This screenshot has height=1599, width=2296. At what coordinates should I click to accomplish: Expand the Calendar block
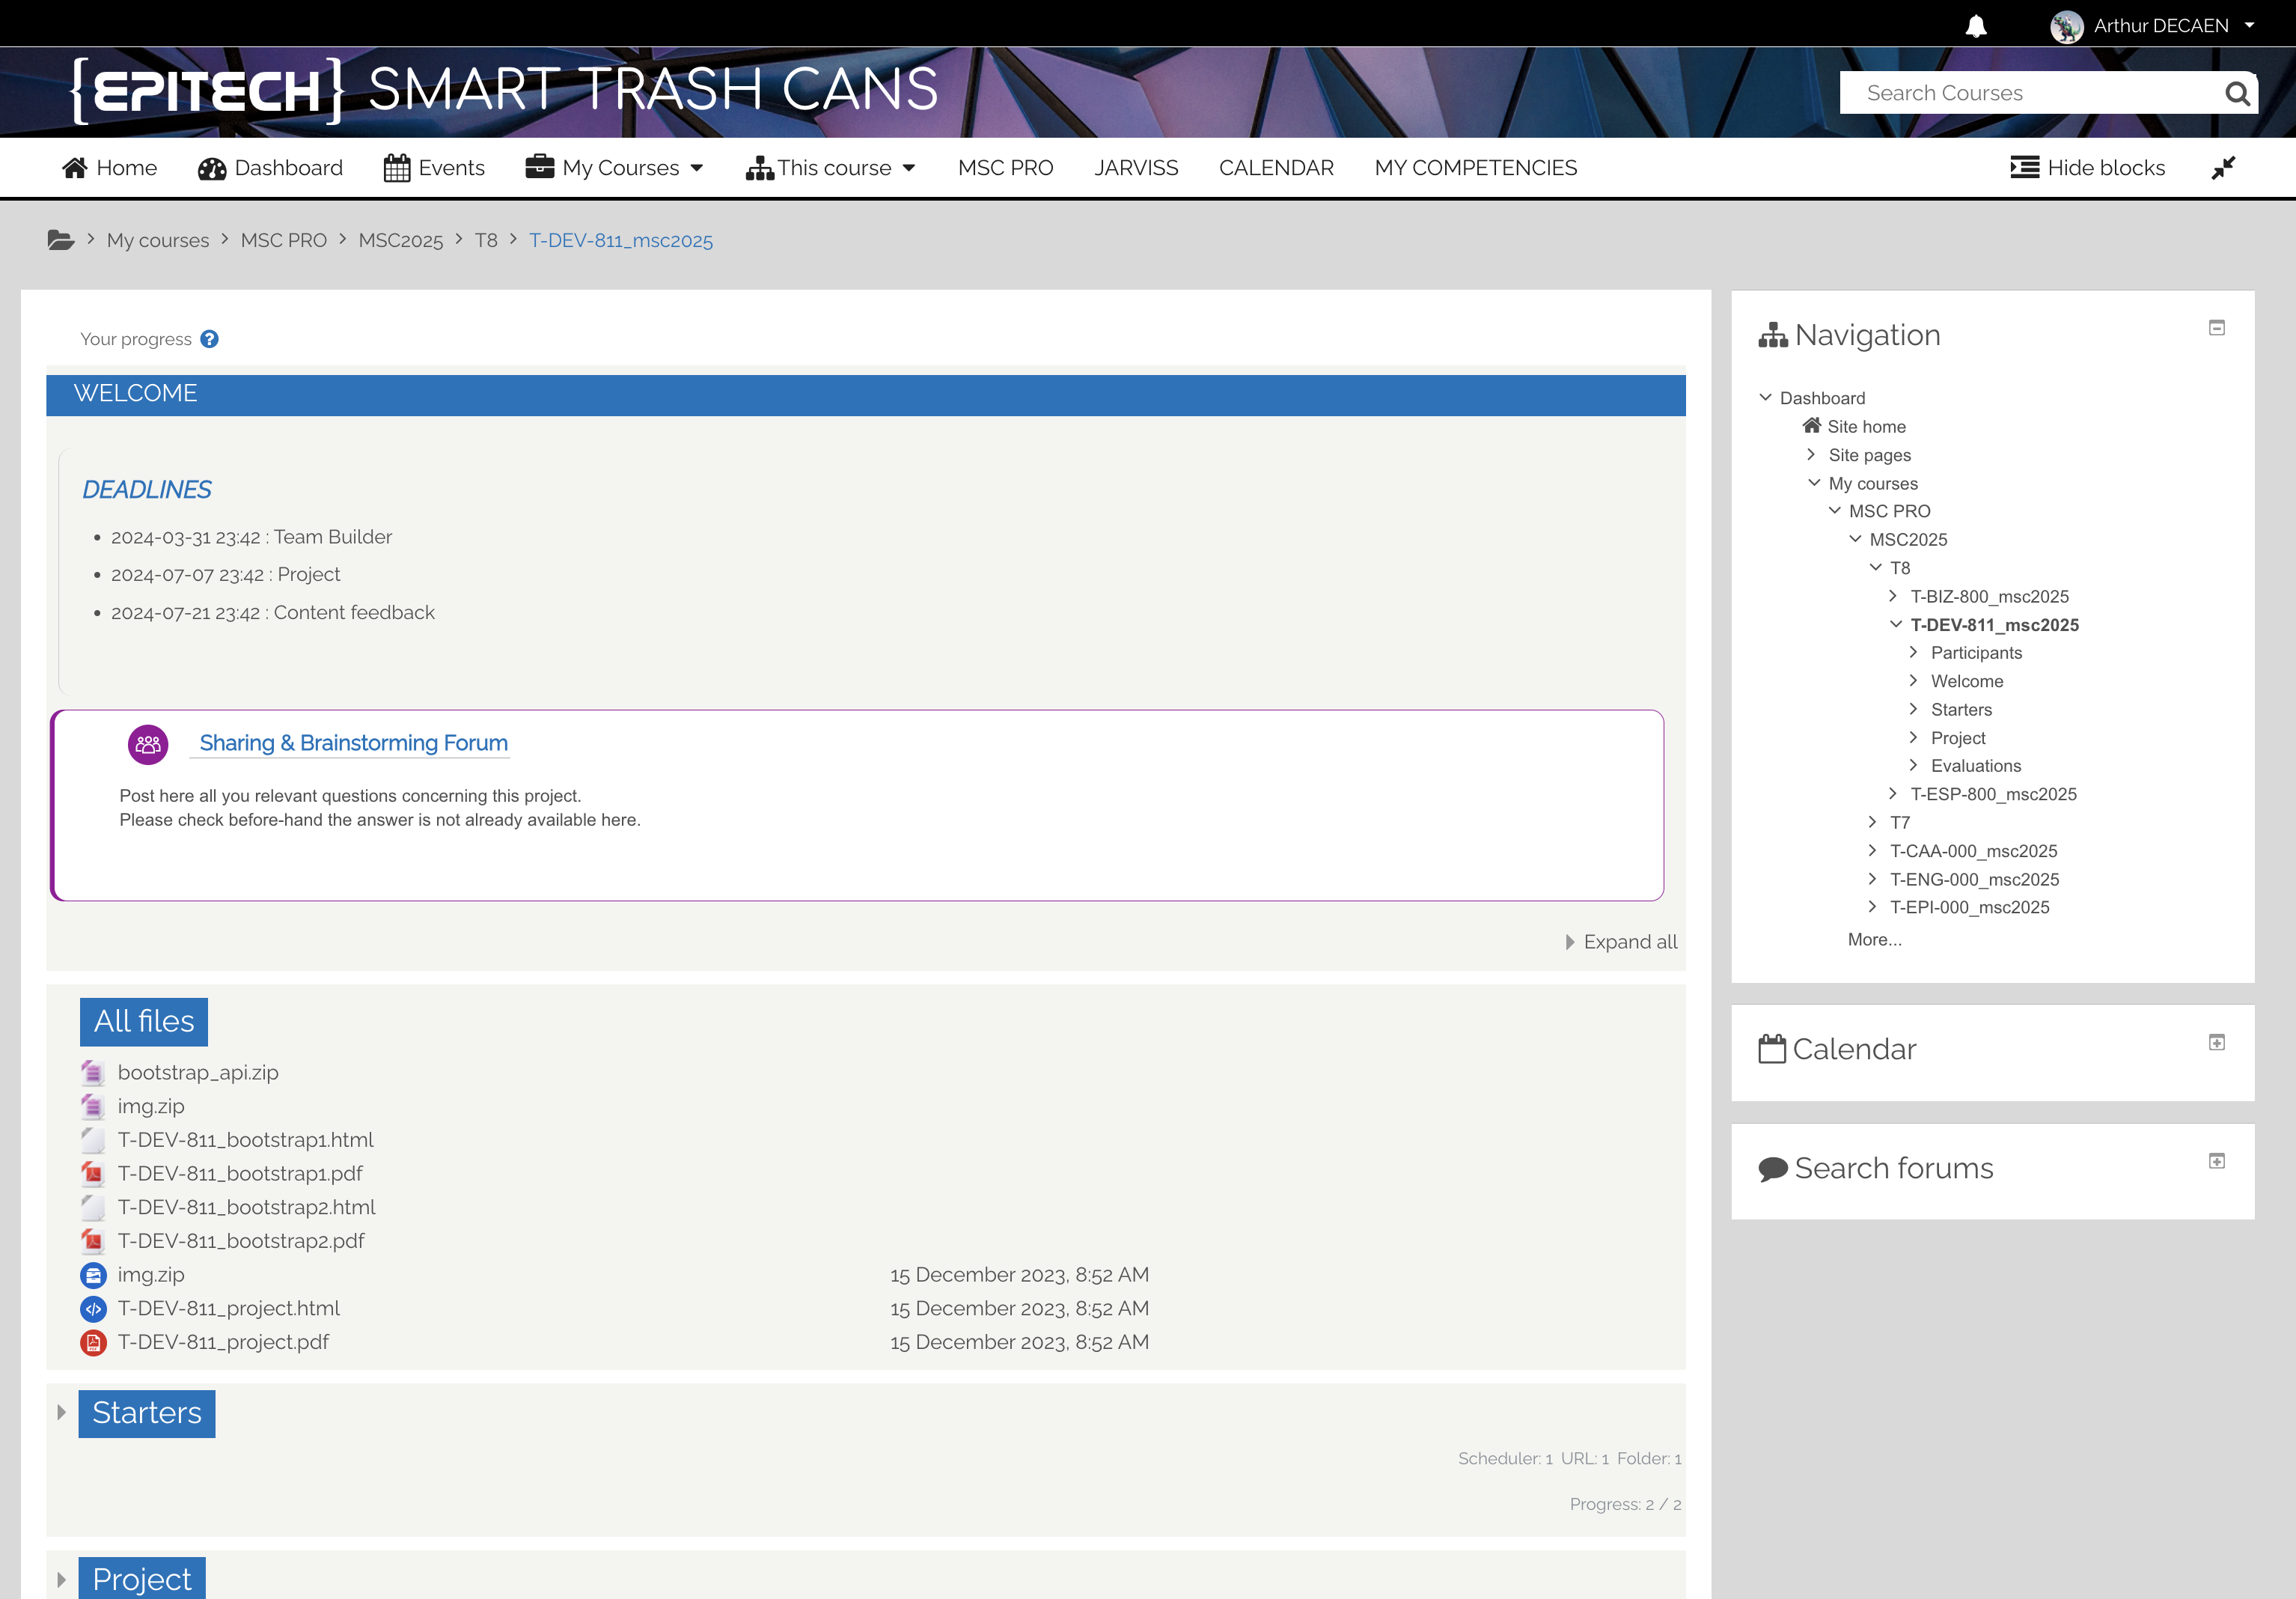[x=2216, y=1042]
